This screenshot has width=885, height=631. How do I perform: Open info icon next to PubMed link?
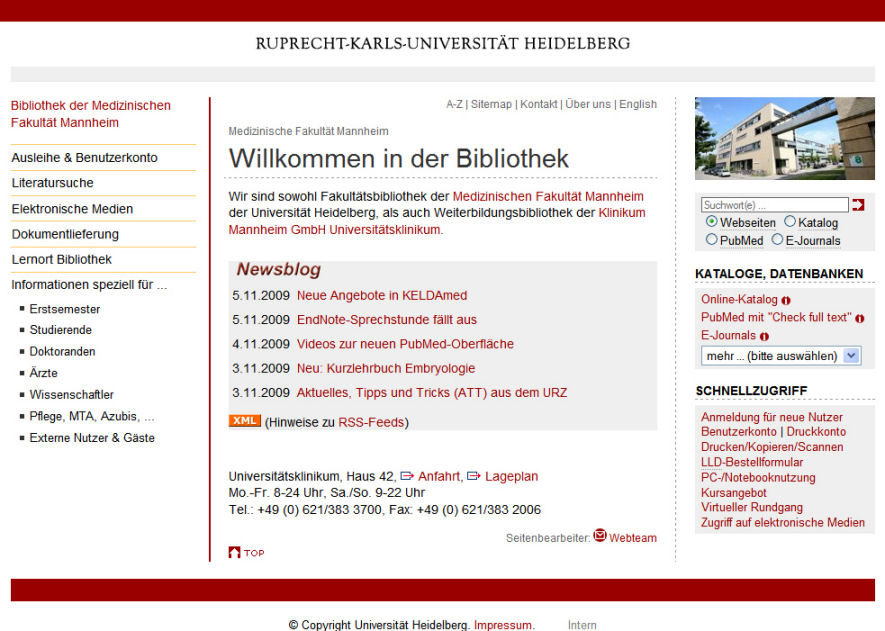(860, 318)
